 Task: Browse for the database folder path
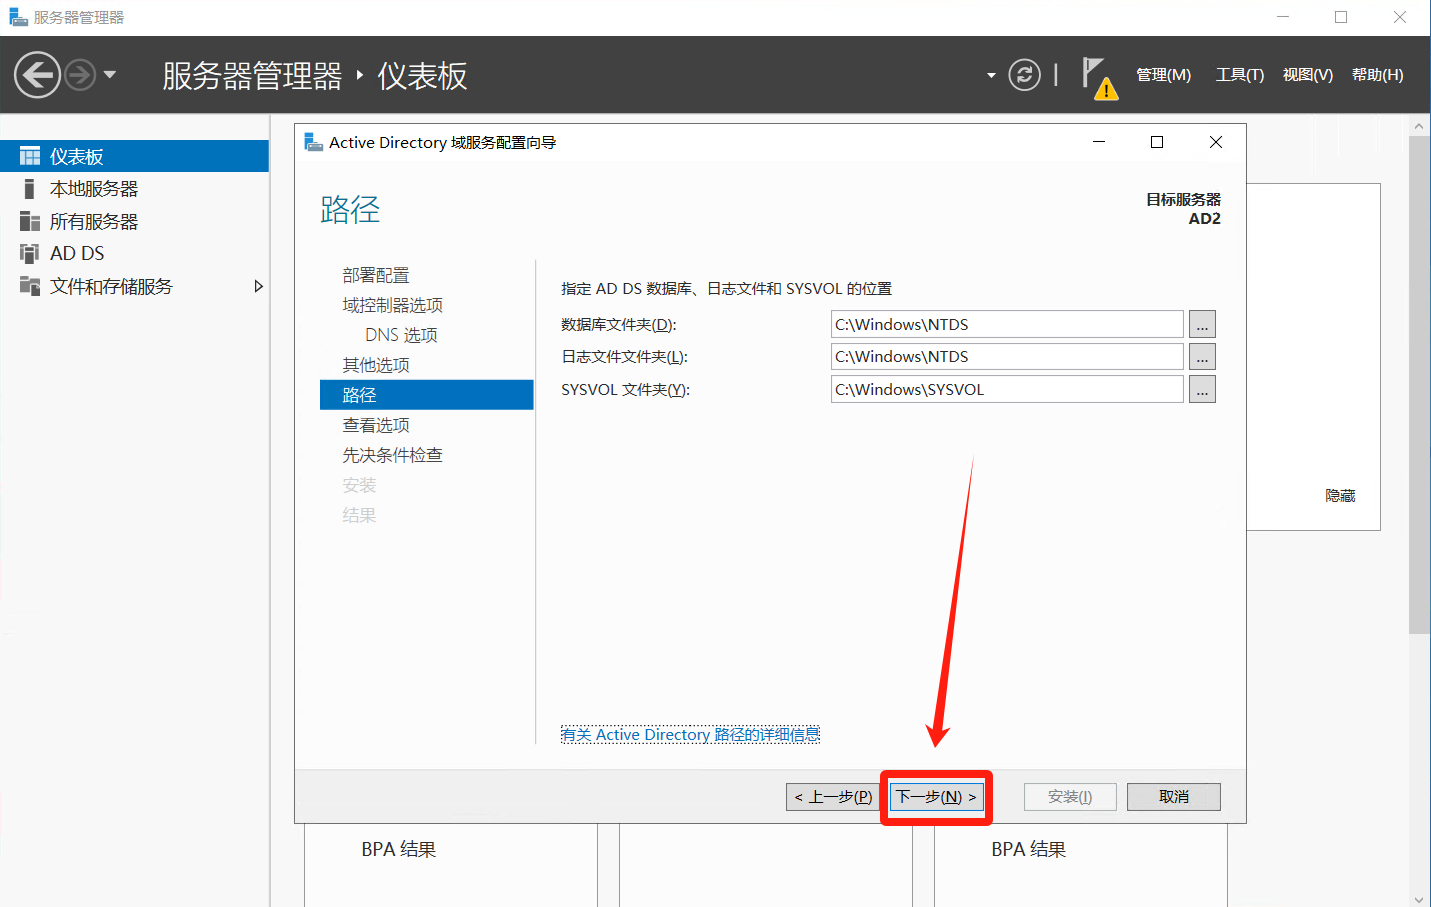coord(1202,325)
